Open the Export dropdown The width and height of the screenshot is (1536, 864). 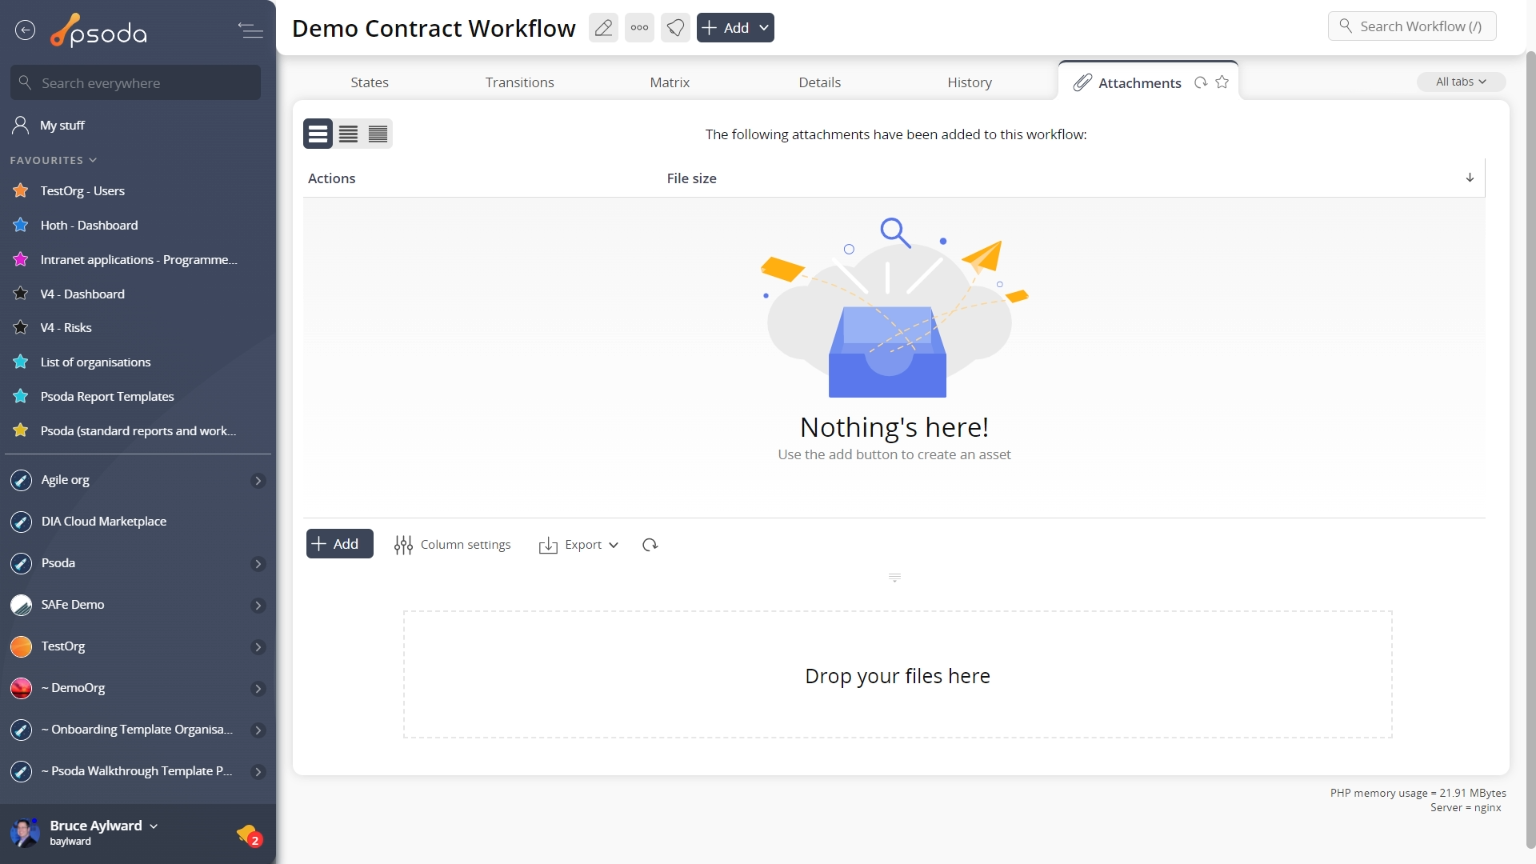(x=579, y=545)
